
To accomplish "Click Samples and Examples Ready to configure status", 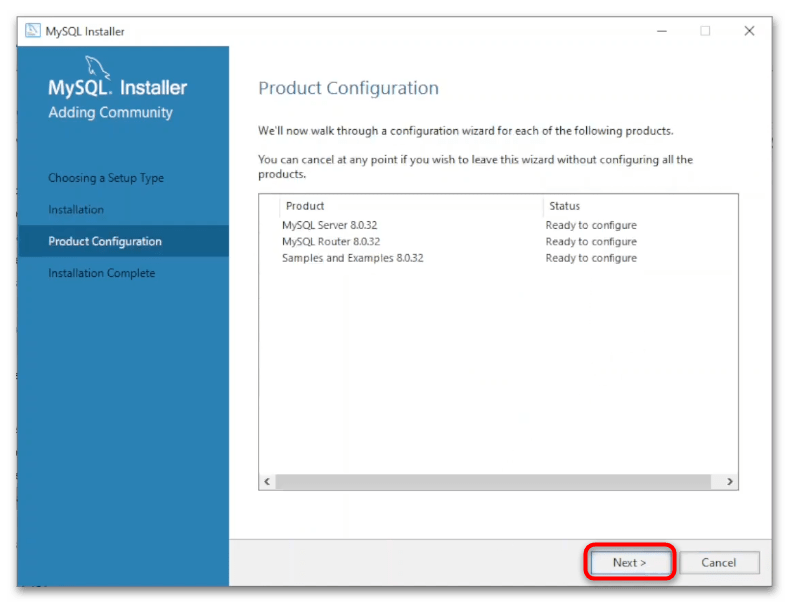I will click(x=591, y=258).
